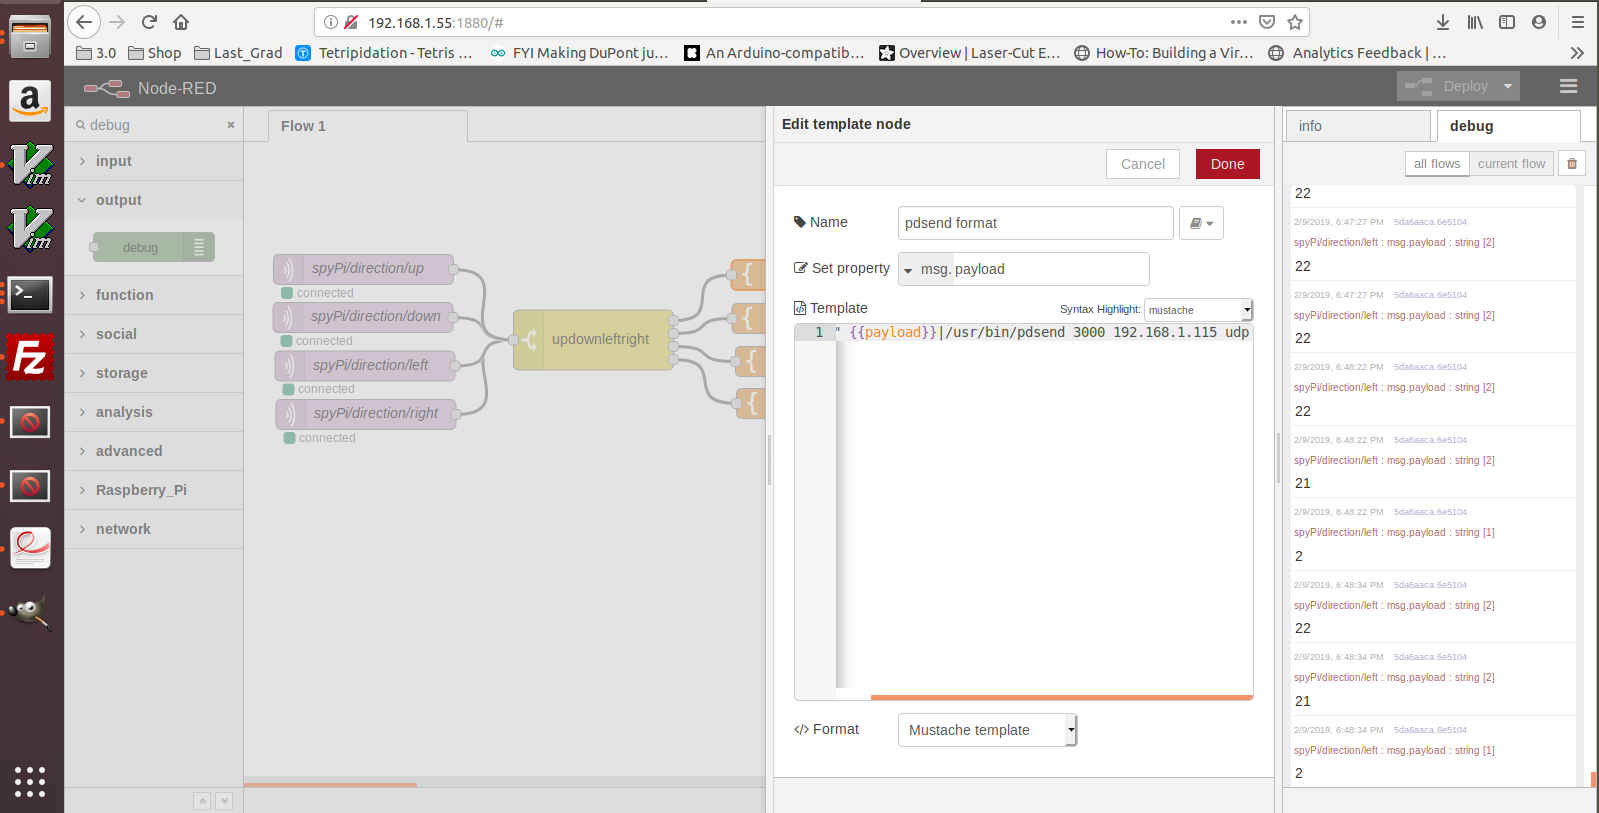Switch to the debug sidebar tab
The image size is (1599, 813).
click(x=1508, y=126)
